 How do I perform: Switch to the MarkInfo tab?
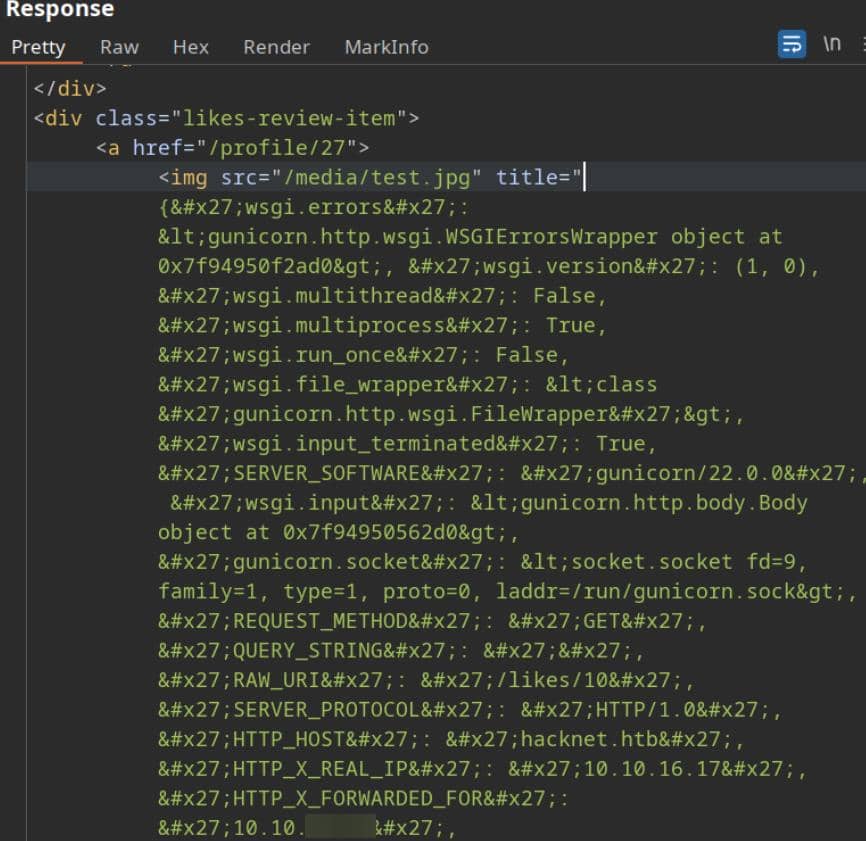click(386, 47)
